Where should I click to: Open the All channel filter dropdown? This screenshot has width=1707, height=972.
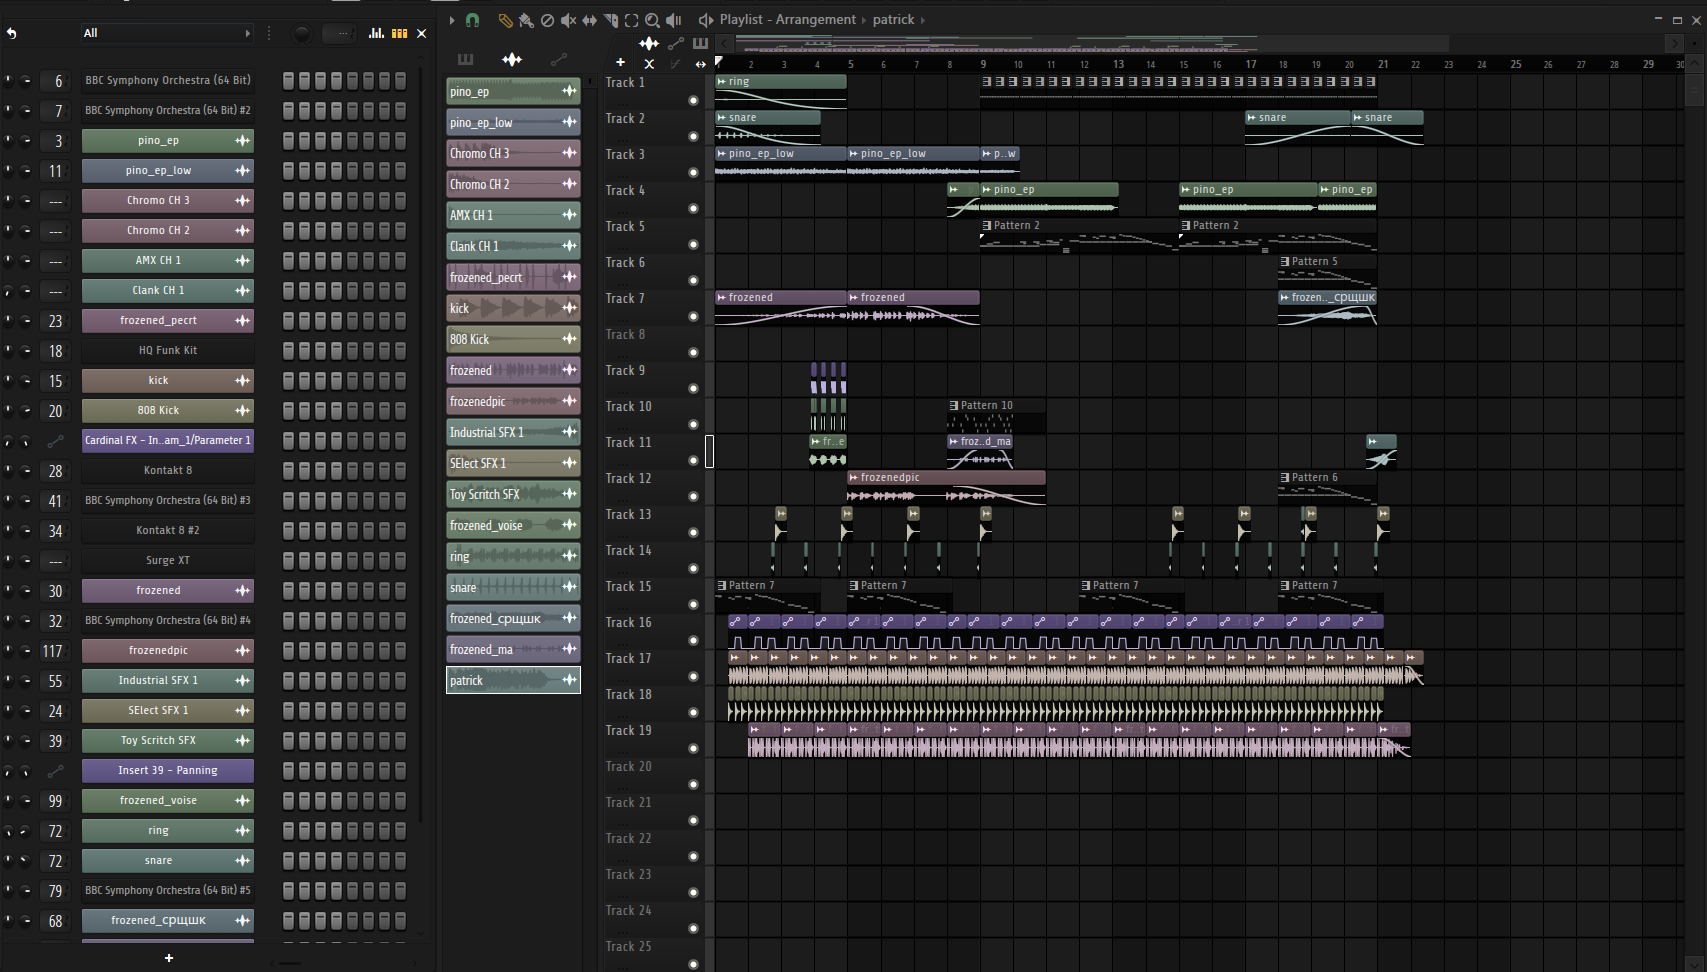[x=167, y=33]
